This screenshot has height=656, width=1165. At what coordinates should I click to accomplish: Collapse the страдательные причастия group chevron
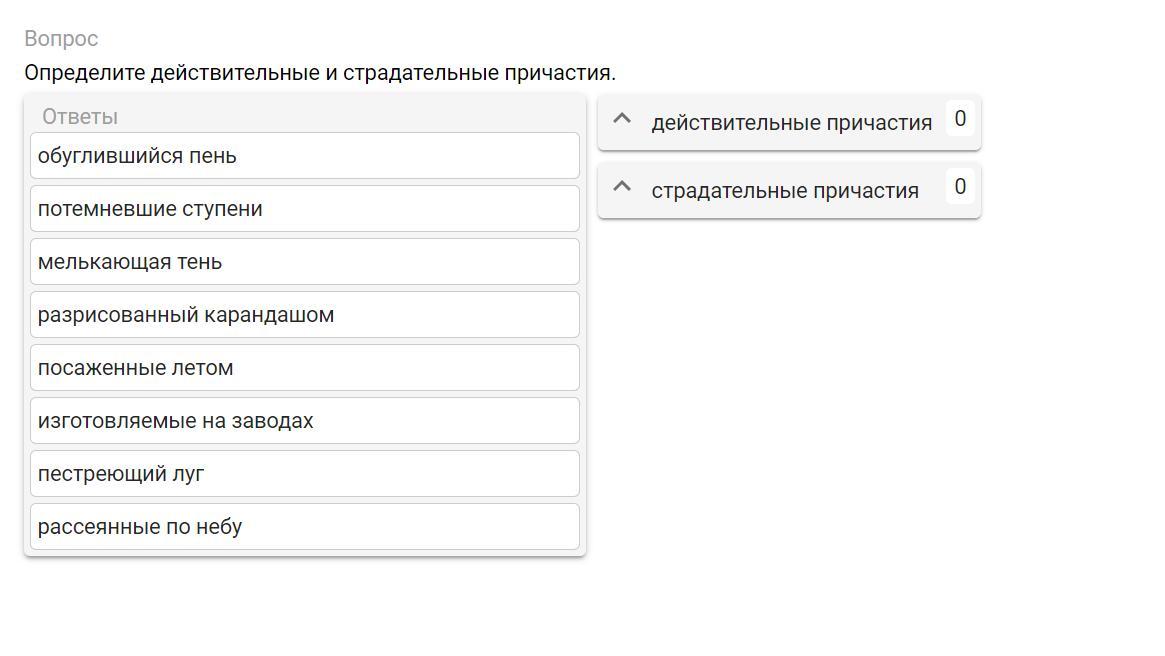[x=621, y=188]
